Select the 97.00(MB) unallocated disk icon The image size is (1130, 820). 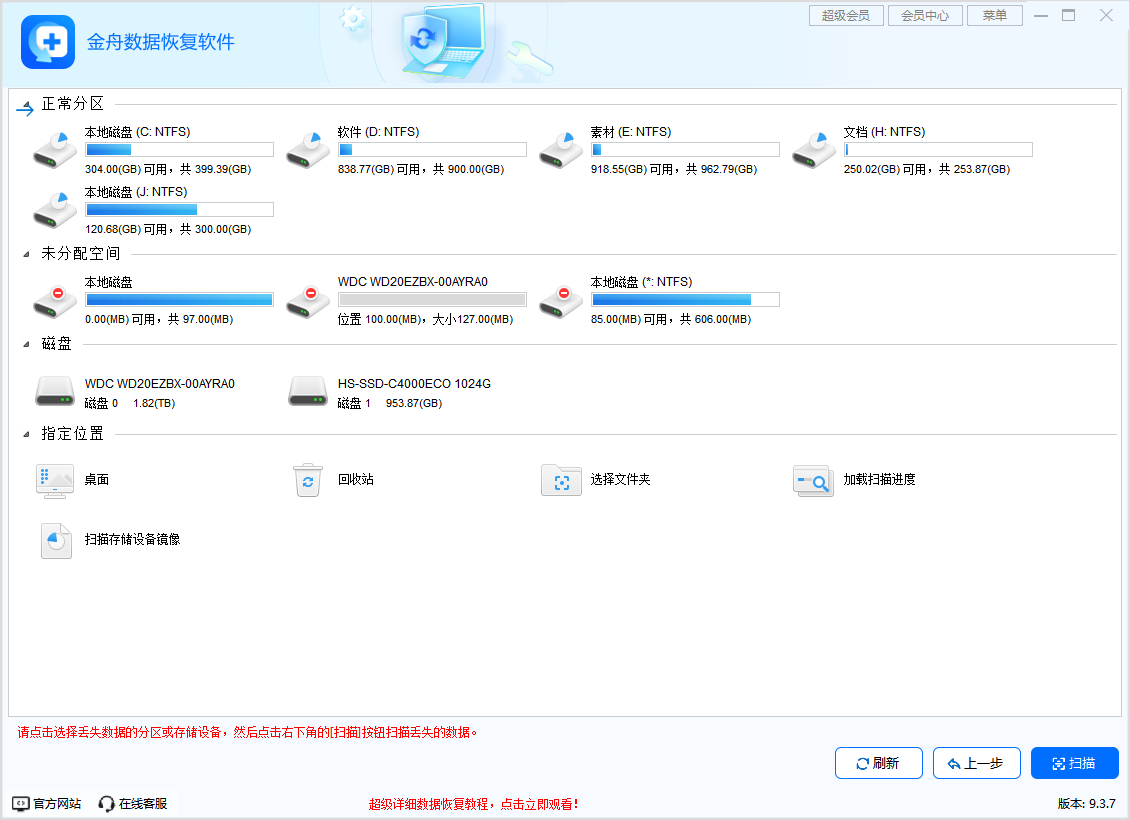click(55, 301)
